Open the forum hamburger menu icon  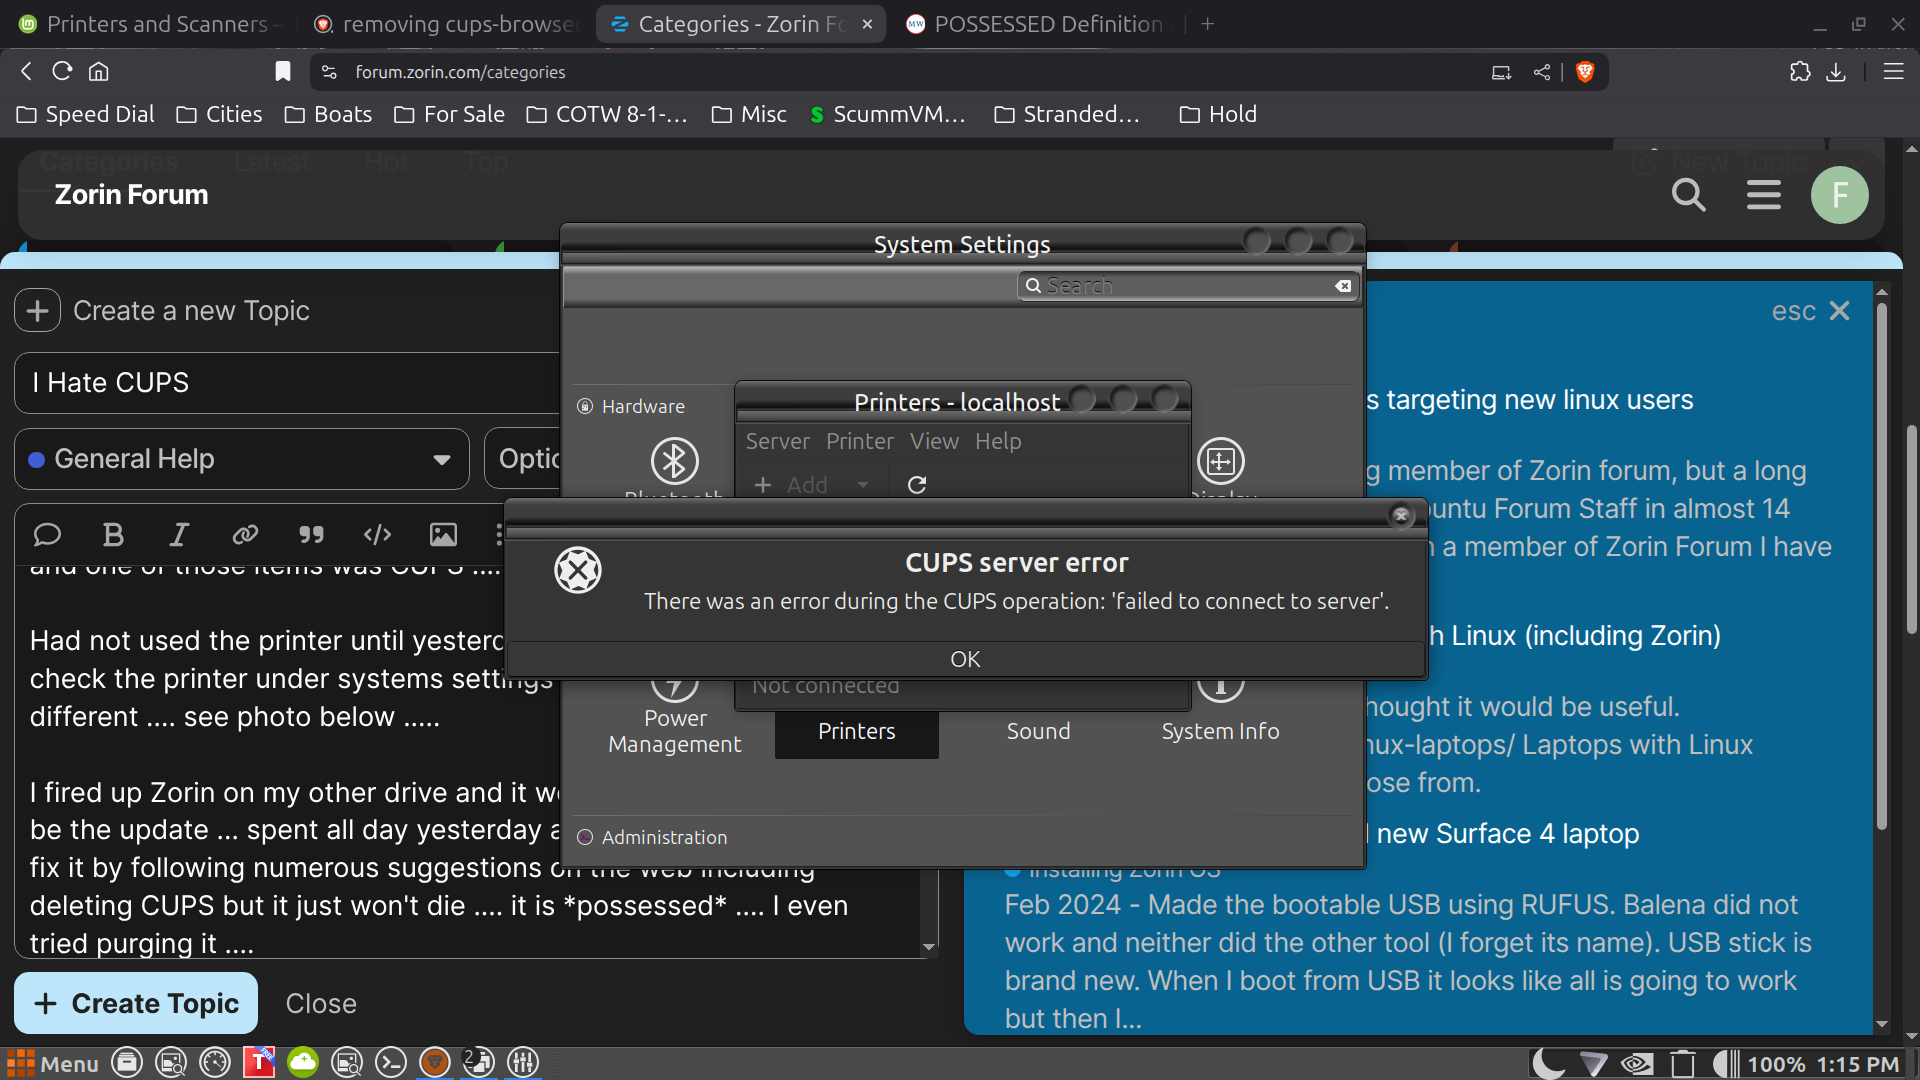pos(1763,195)
